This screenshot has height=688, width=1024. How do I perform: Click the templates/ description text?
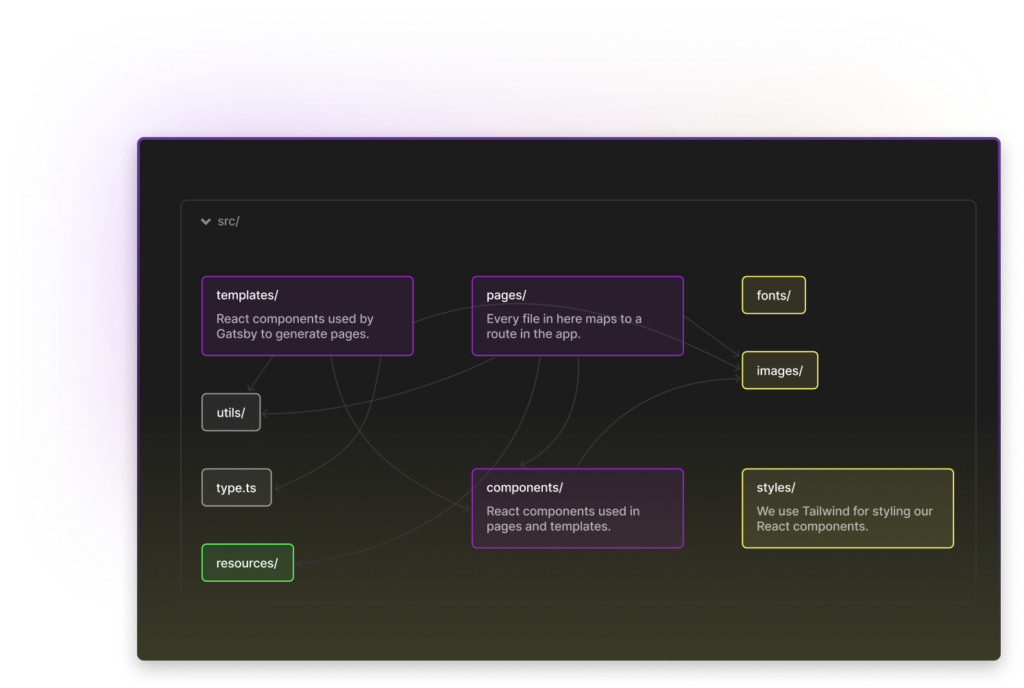(x=296, y=327)
